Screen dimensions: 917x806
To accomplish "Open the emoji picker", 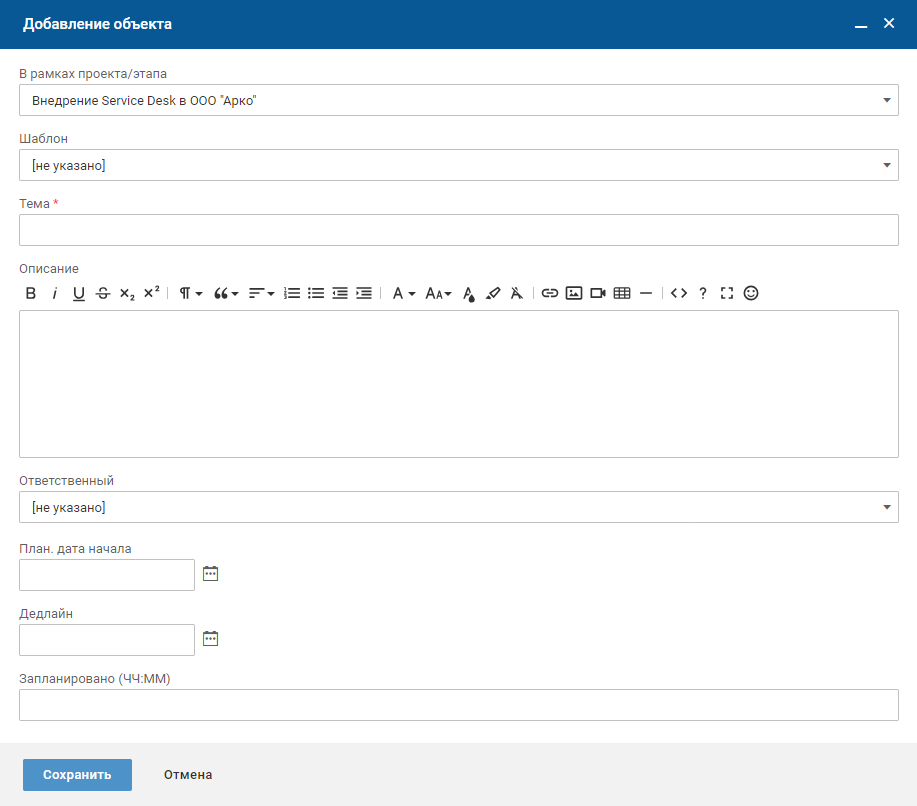I will point(751,293).
